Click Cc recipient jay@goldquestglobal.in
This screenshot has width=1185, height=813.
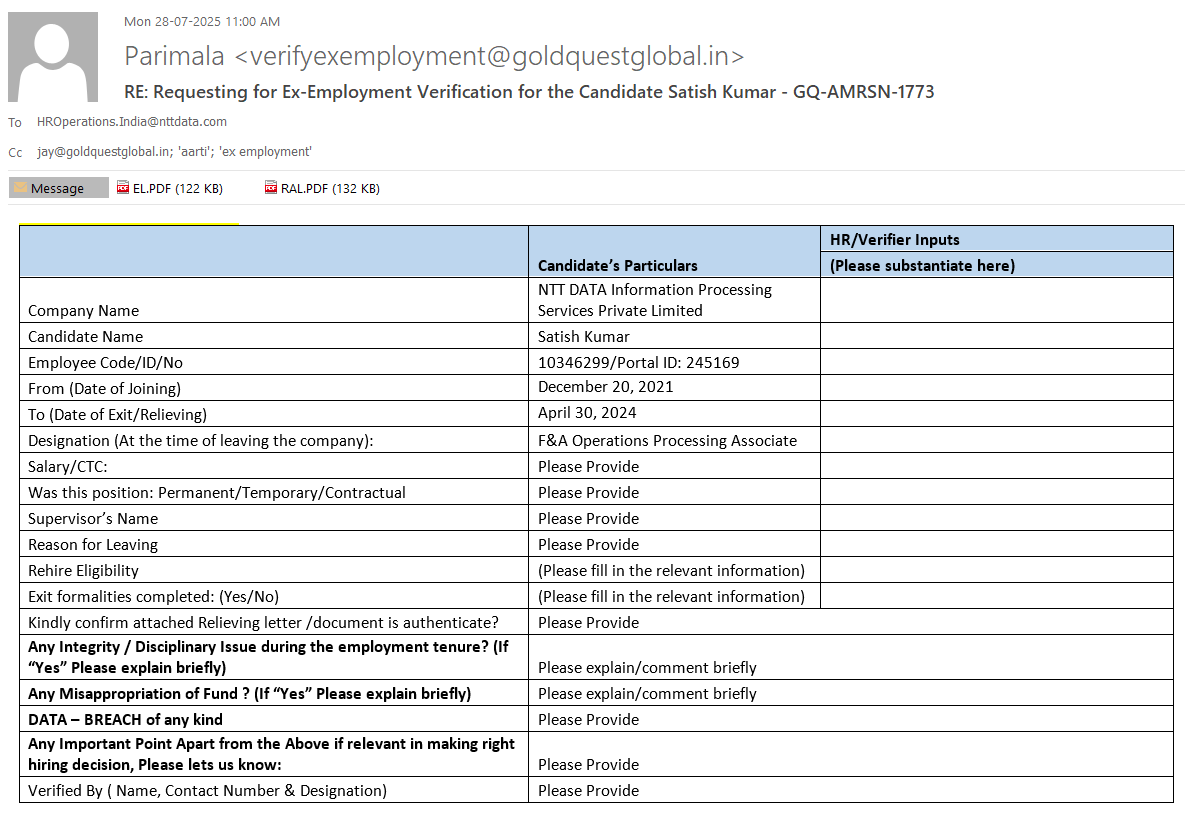[104, 152]
